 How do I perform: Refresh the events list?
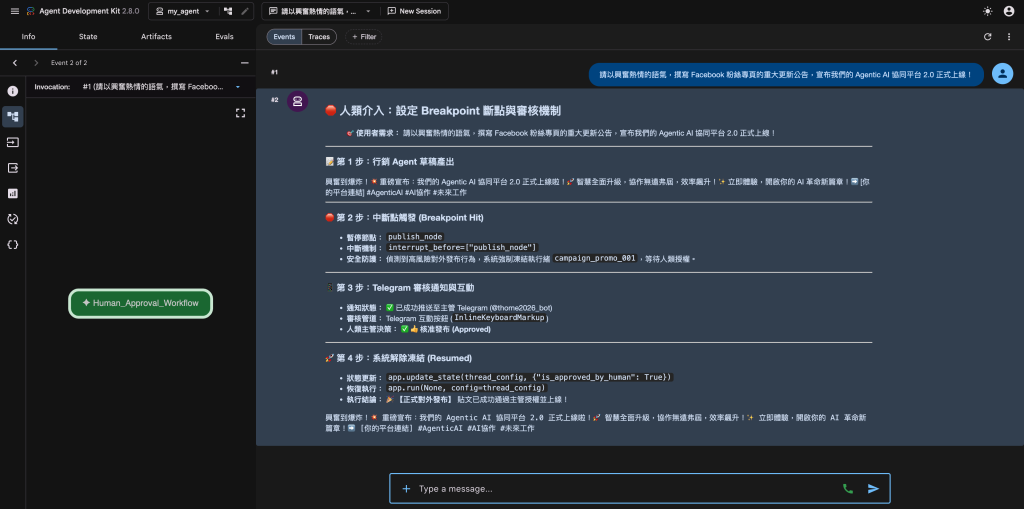click(987, 37)
